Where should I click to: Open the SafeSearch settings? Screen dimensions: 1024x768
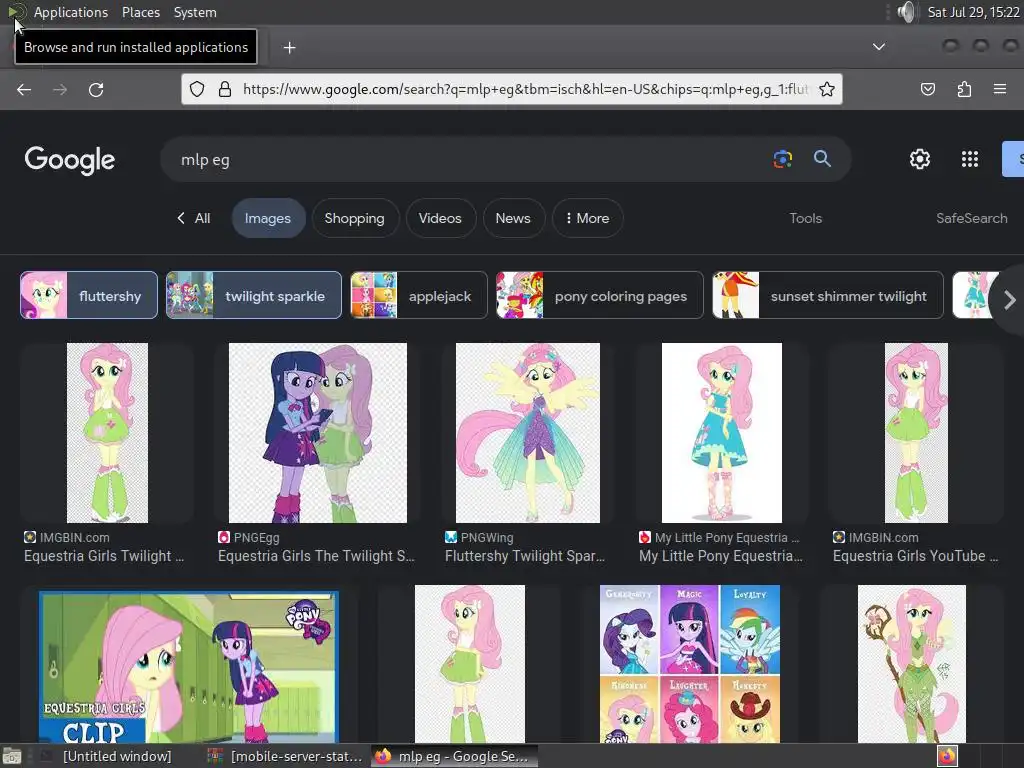click(971, 218)
